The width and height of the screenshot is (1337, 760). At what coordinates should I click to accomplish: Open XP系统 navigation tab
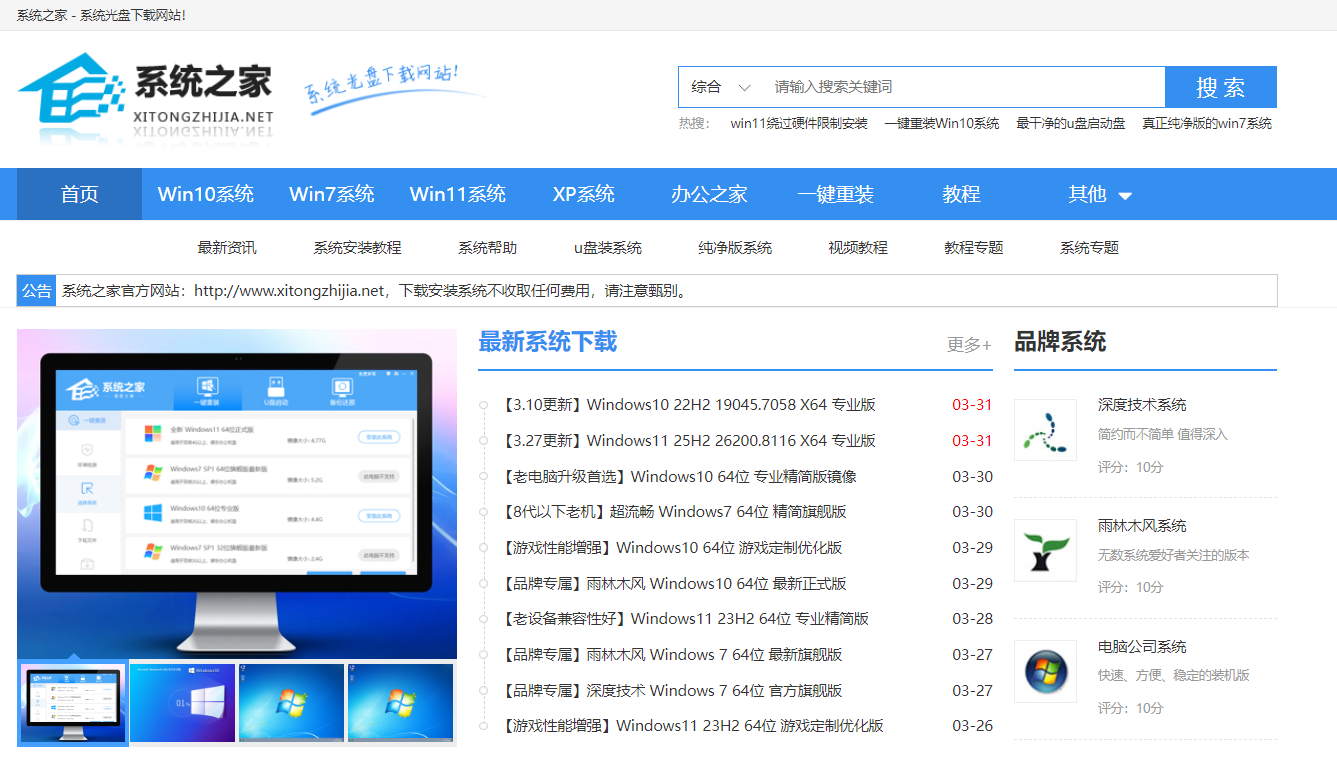584,194
